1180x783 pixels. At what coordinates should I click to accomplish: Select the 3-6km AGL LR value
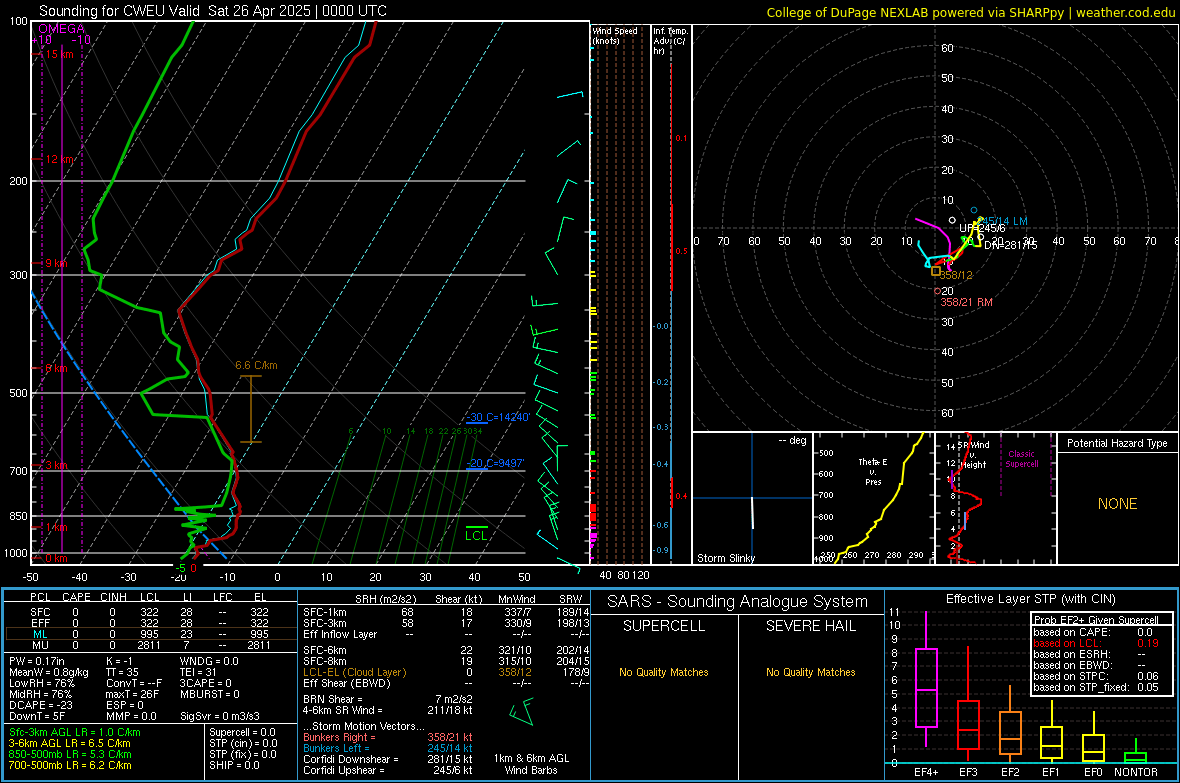pos(69,743)
